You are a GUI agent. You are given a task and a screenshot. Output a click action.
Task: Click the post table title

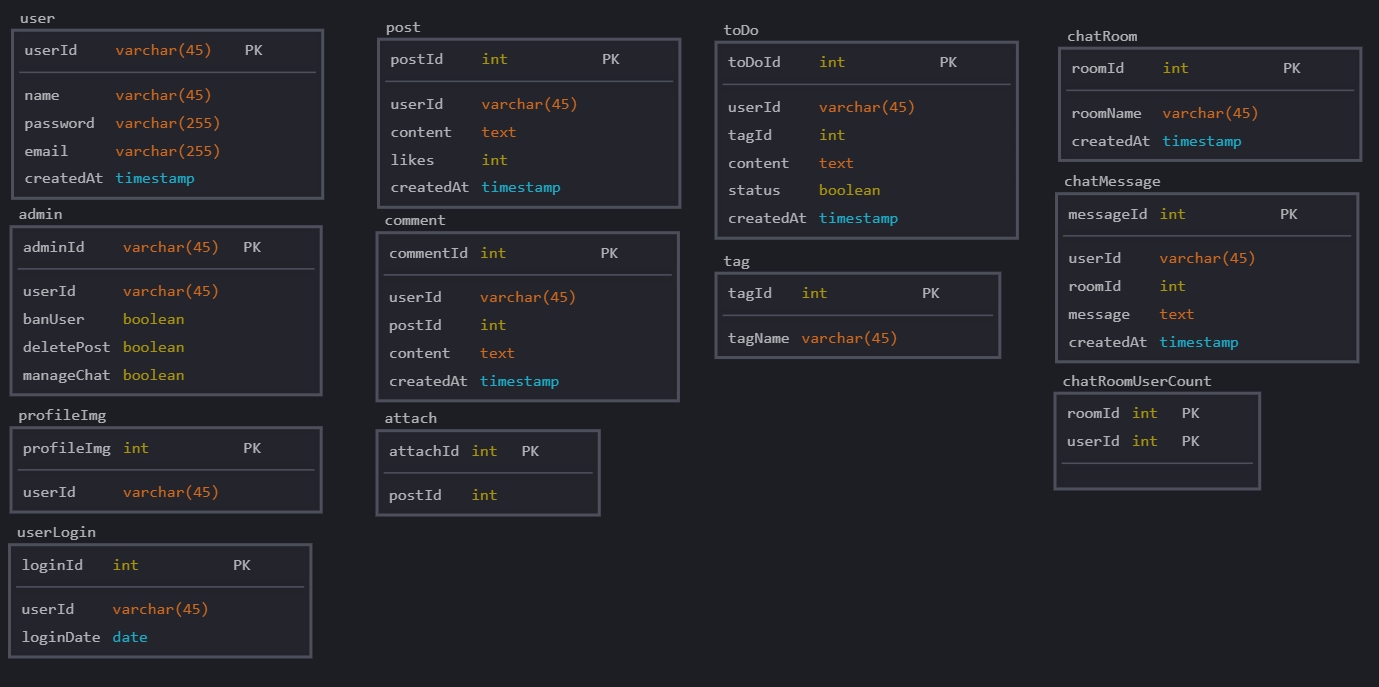point(403,27)
